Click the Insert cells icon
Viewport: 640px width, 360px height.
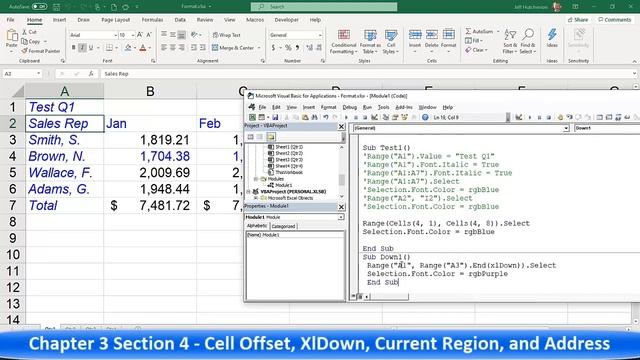coord(415,35)
